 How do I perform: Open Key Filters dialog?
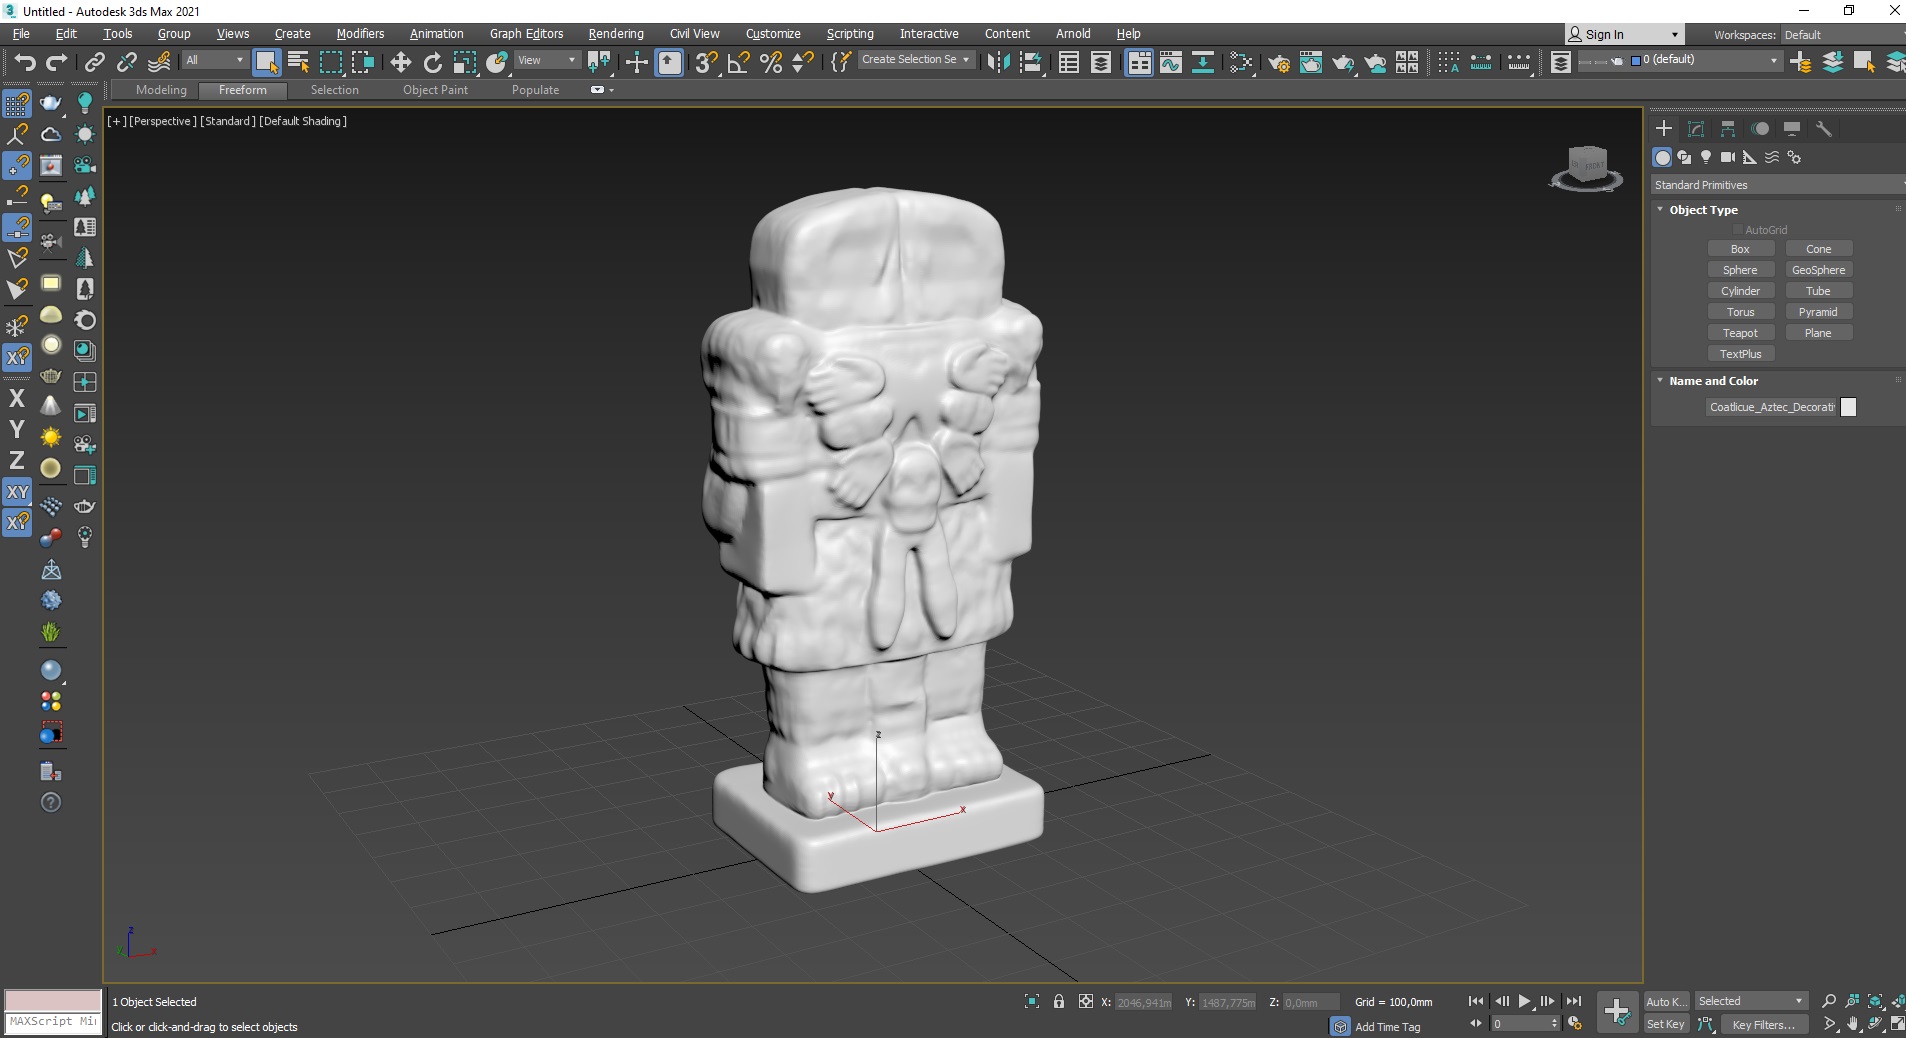[x=1765, y=1024]
